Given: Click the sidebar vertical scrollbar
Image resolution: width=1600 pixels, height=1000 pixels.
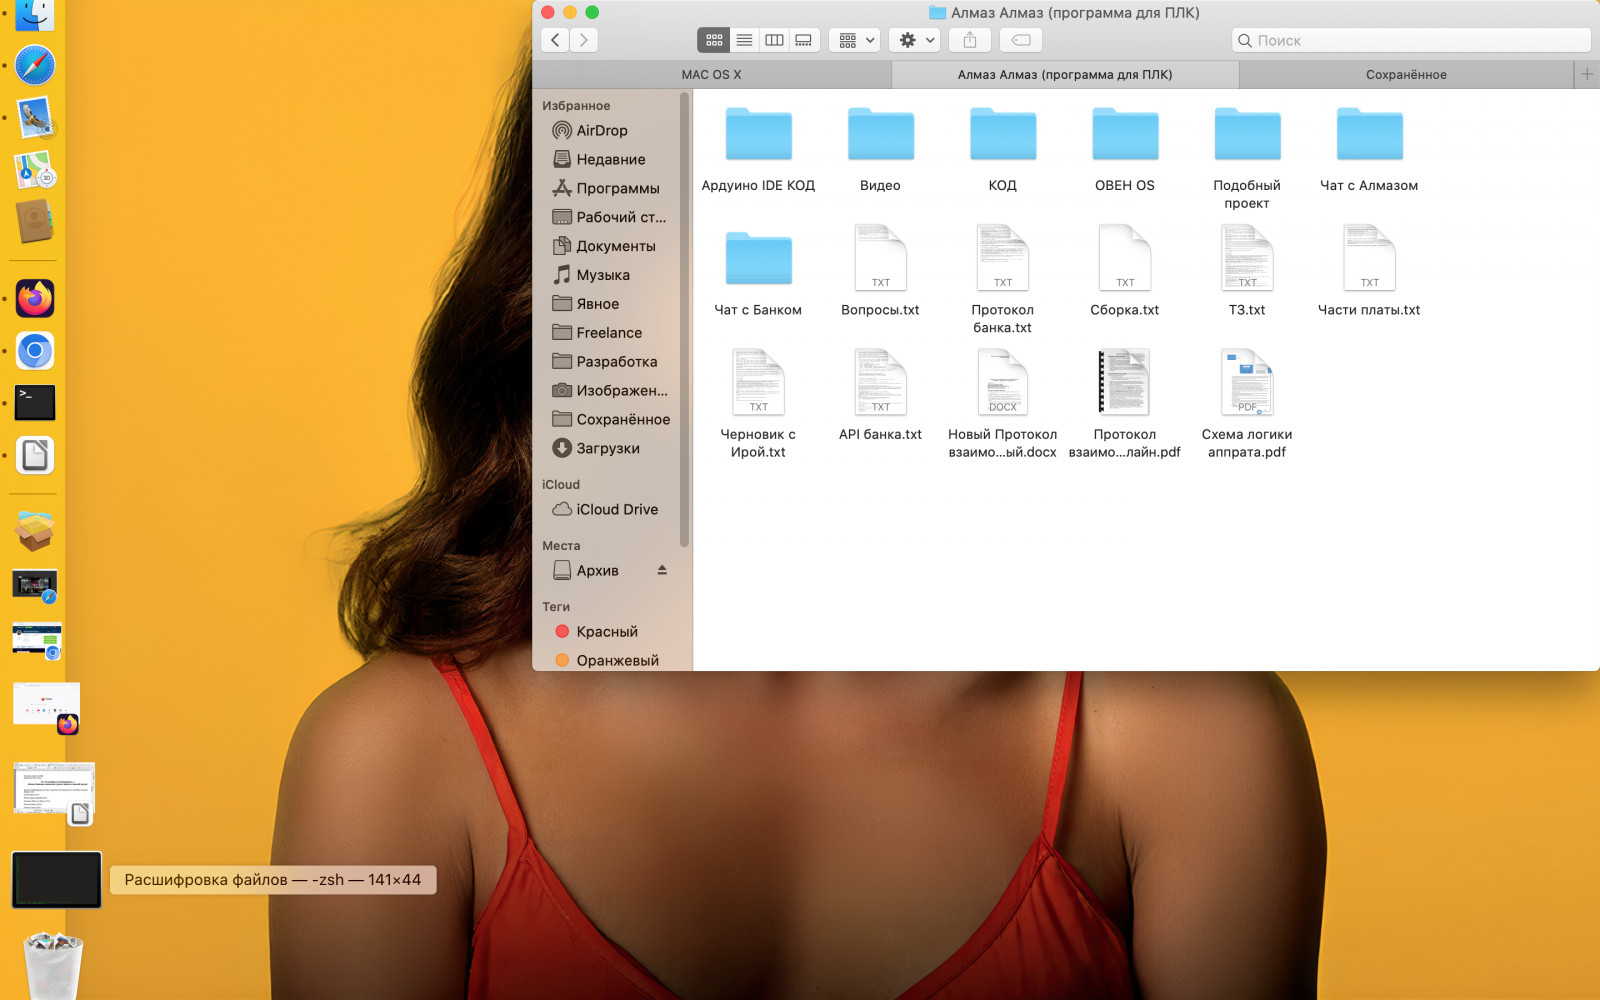Looking at the screenshot, I should pyautogui.click(x=685, y=320).
